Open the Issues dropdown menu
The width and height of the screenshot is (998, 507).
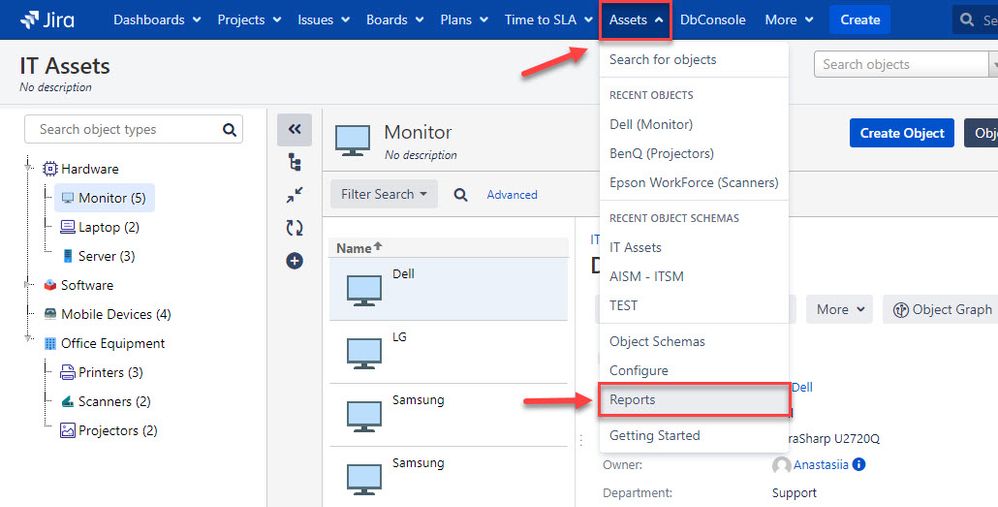pyautogui.click(x=324, y=20)
